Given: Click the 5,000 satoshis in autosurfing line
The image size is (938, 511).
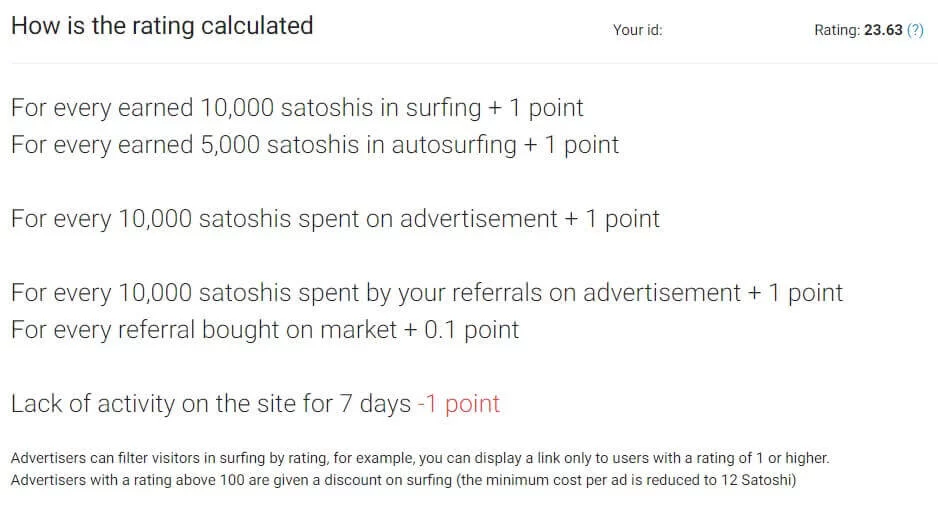Looking at the screenshot, I should [x=315, y=145].
